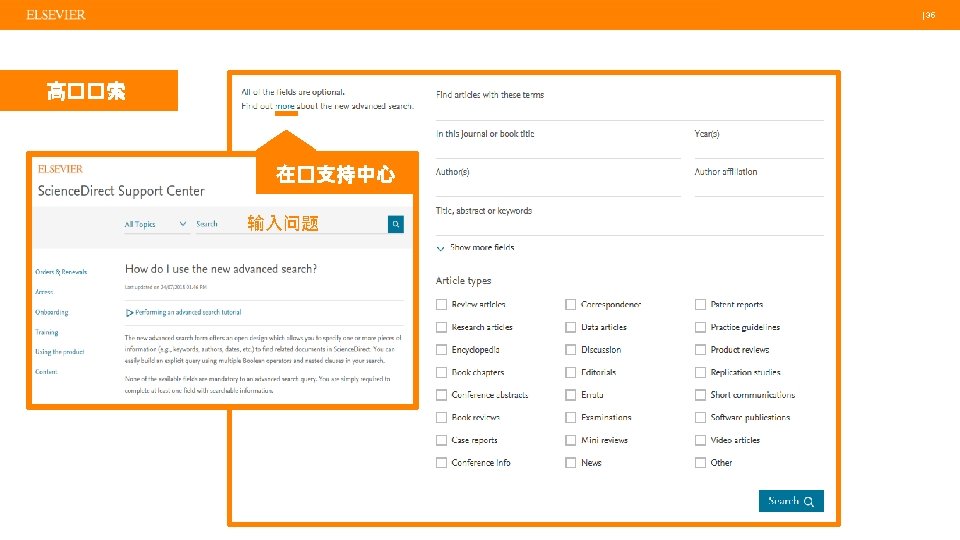
Task: Go to the Onboarding sidebar link
Action: coord(52,312)
